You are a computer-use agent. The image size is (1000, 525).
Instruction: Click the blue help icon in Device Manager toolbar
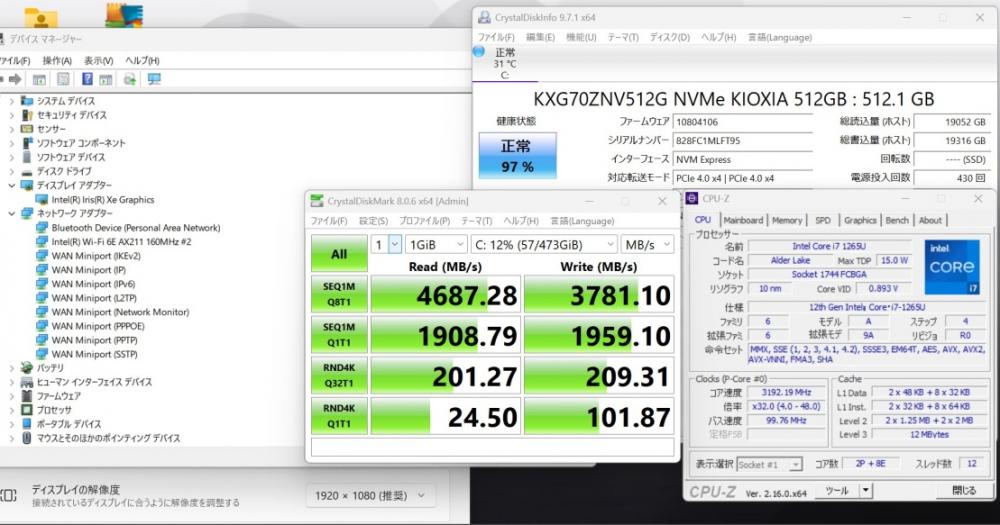coord(87,79)
